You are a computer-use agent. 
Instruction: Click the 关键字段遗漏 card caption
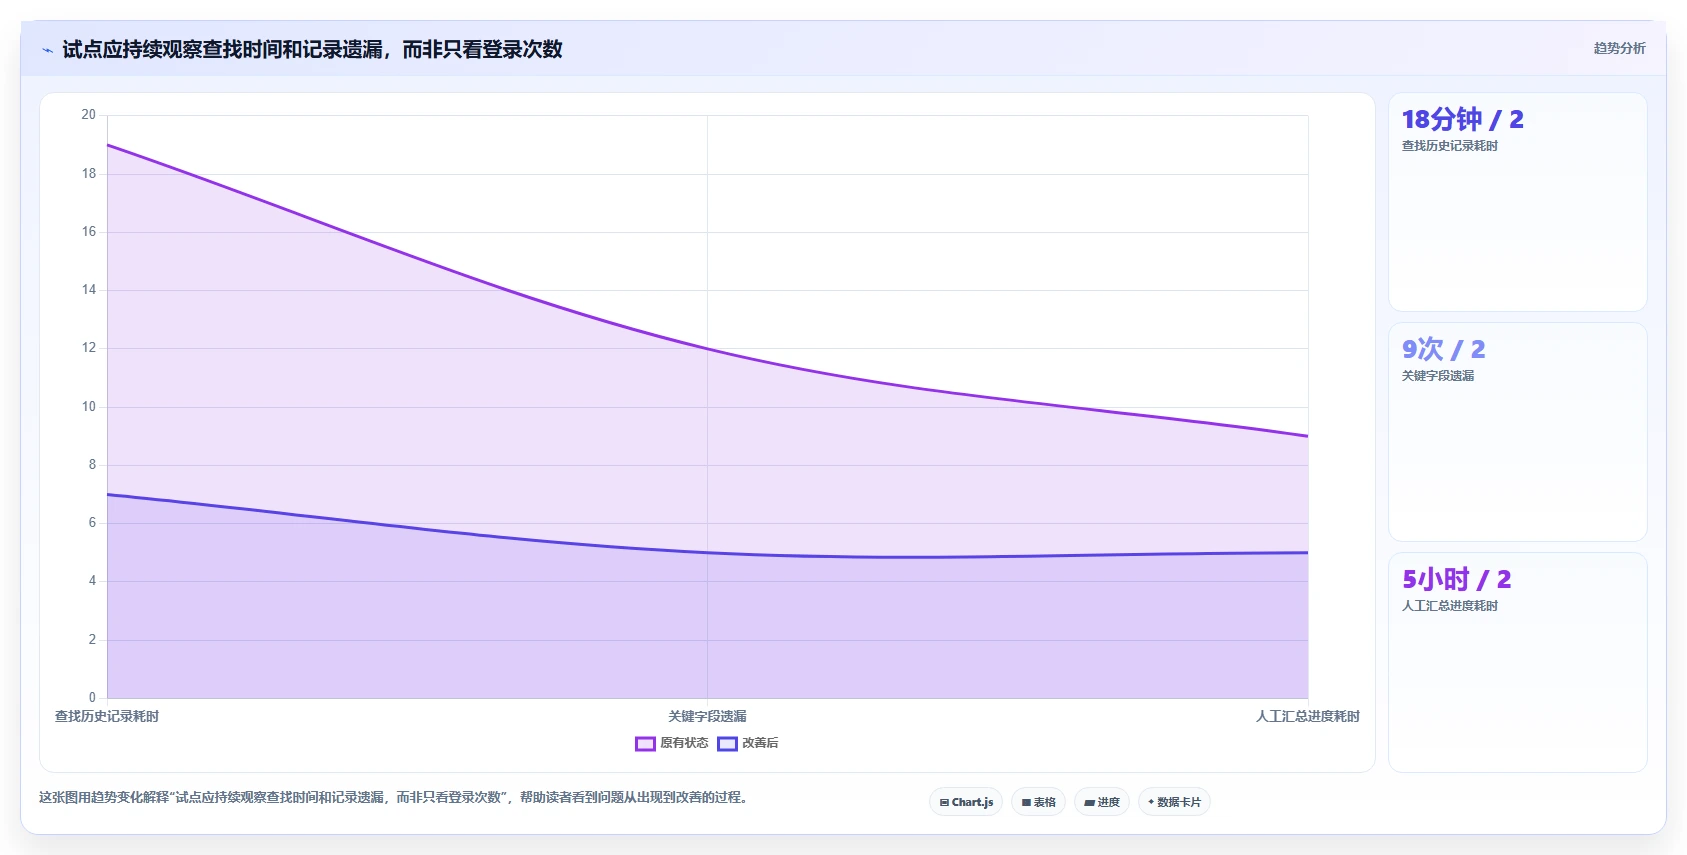coord(1437,376)
